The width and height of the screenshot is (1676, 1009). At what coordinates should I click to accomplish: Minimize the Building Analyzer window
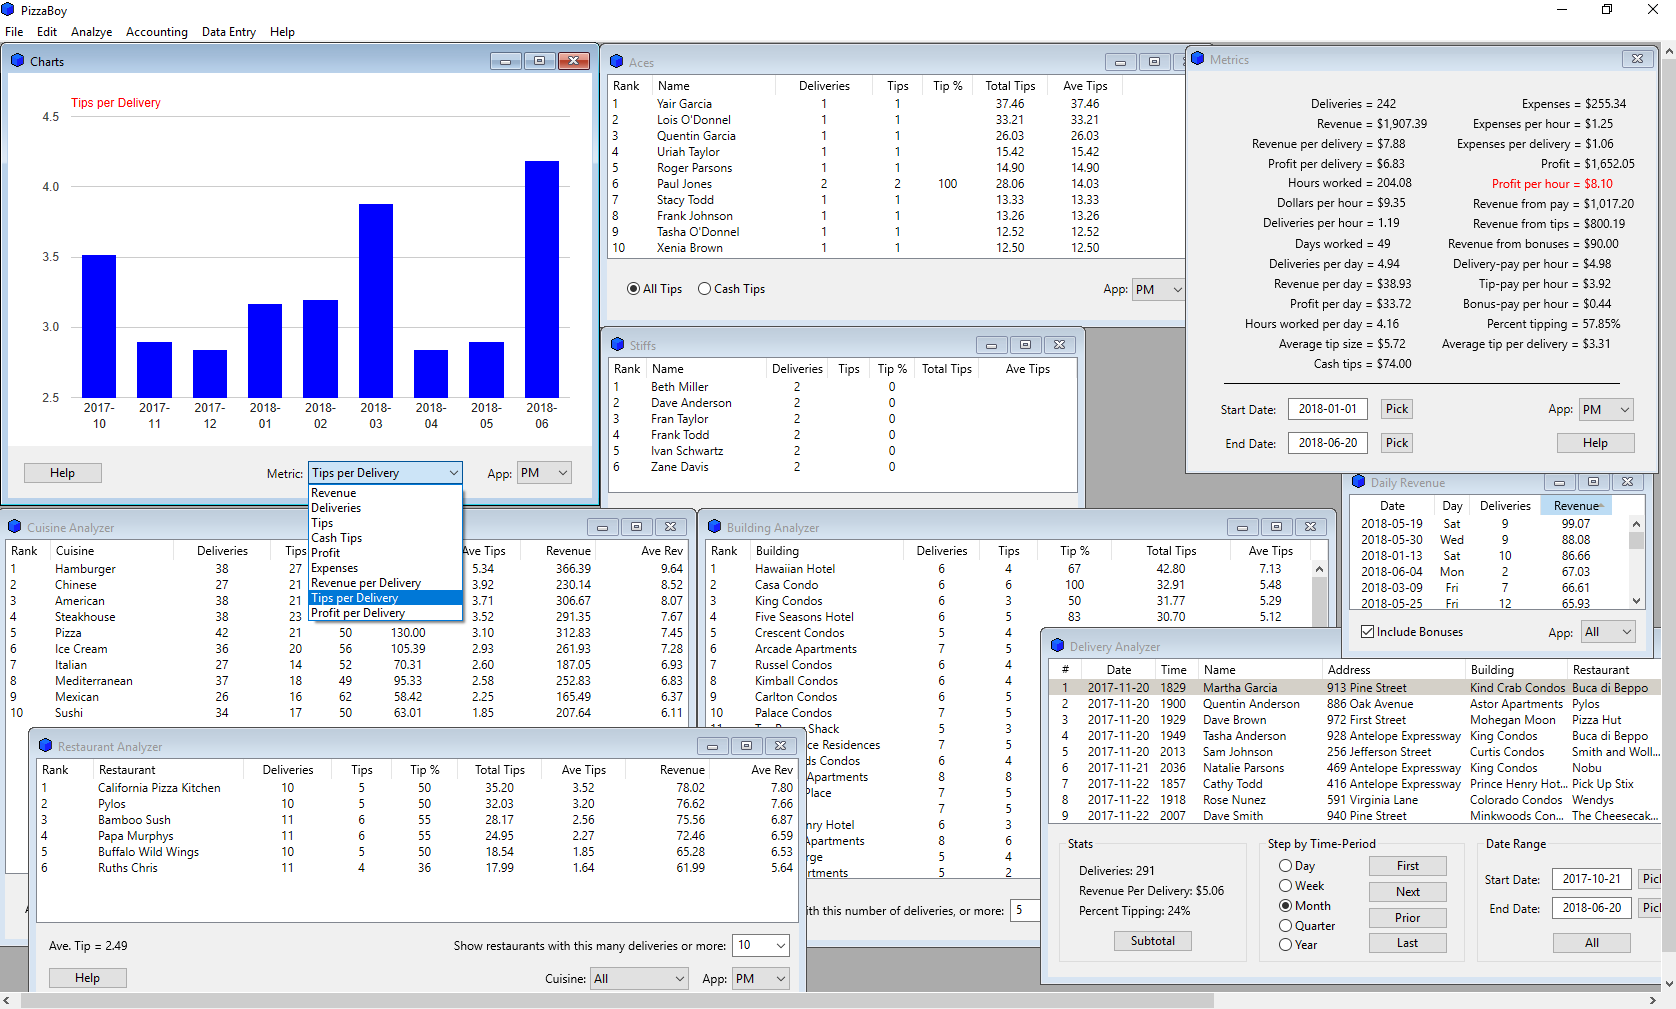tap(1242, 527)
